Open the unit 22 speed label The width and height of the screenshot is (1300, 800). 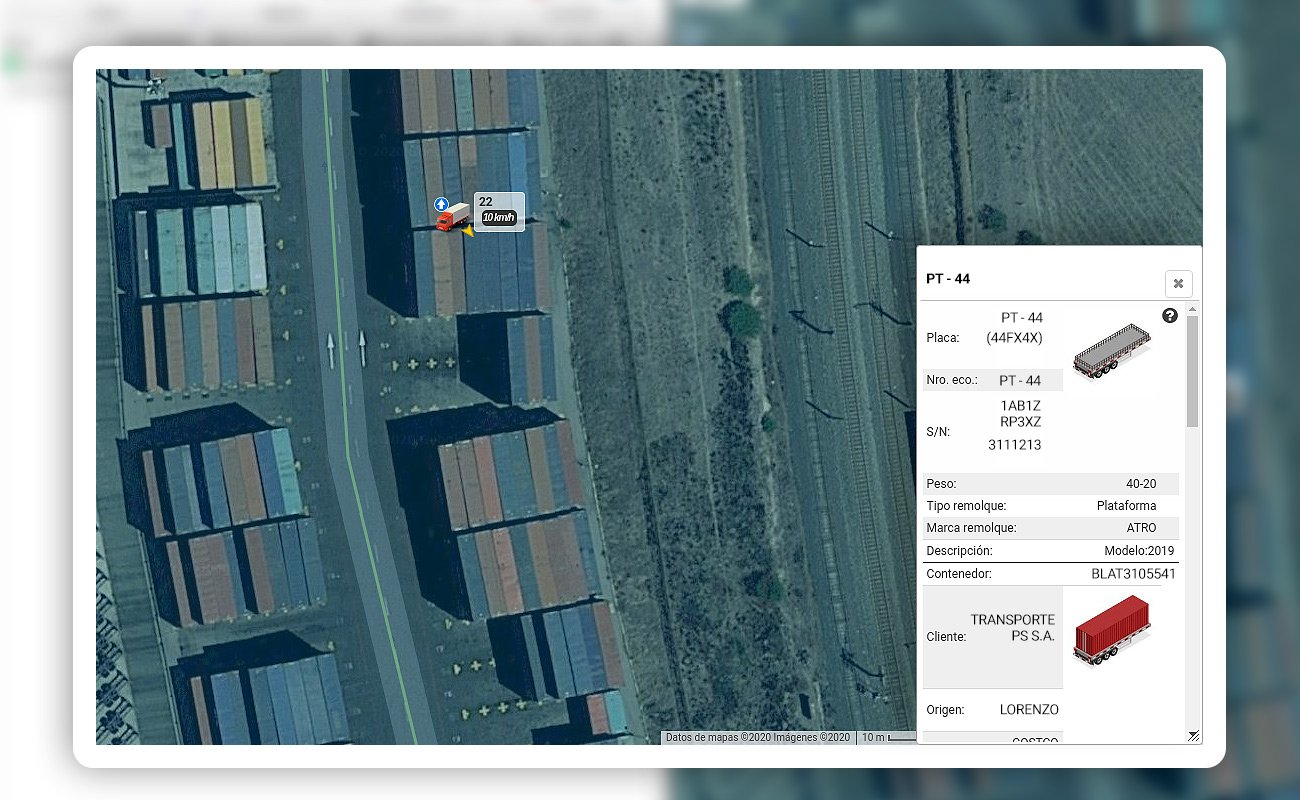tap(499, 211)
